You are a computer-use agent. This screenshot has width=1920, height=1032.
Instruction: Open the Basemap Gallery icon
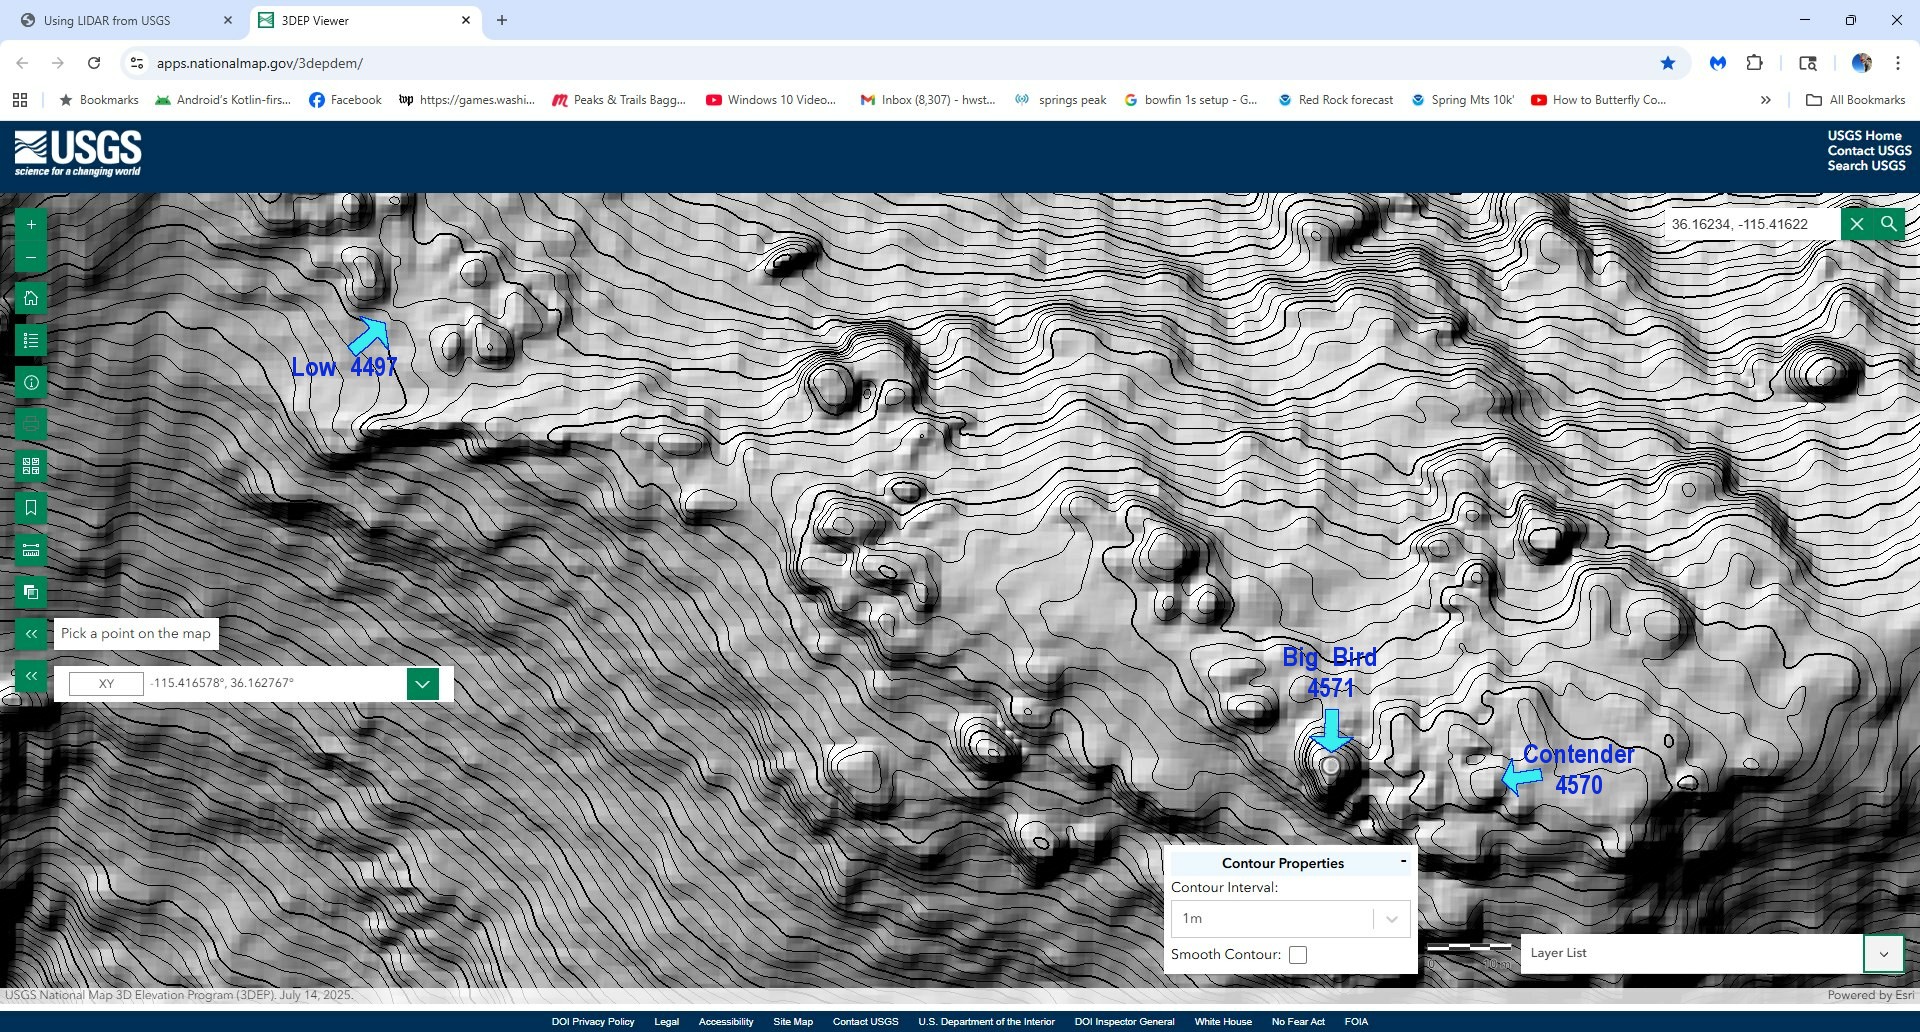click(31, 465)
